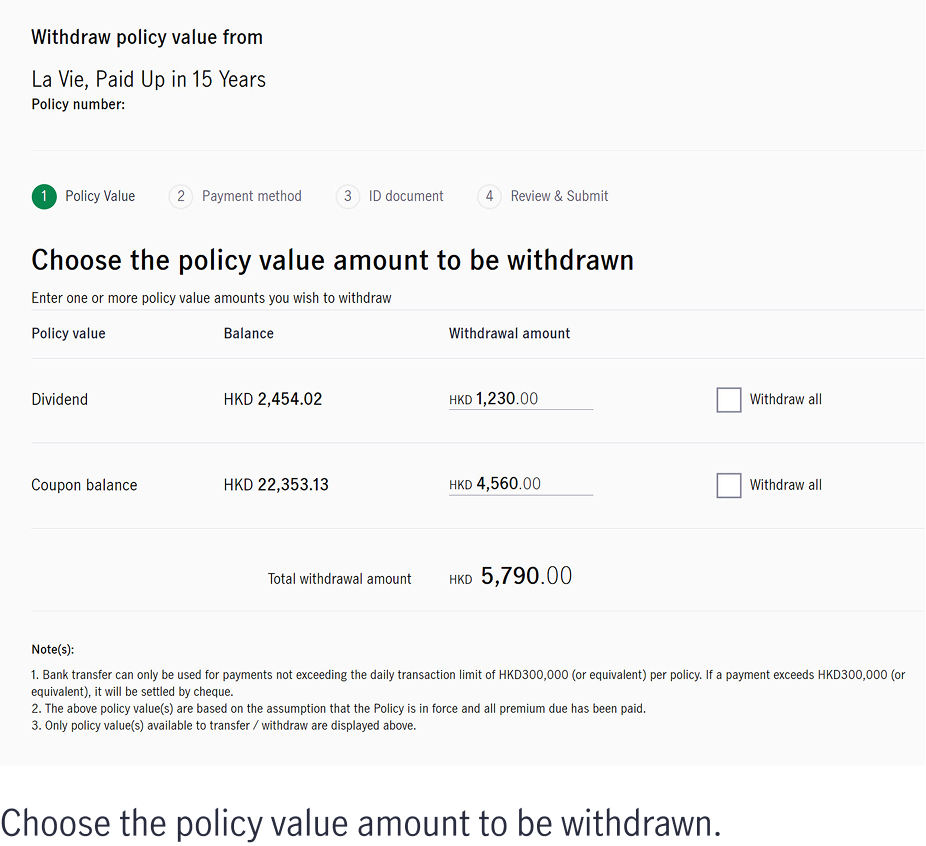This screenshot has height=846, width=926.
Task: Check Withdraw all for Coupon balance
Action: pyautogui.click(x=729, y=485)
